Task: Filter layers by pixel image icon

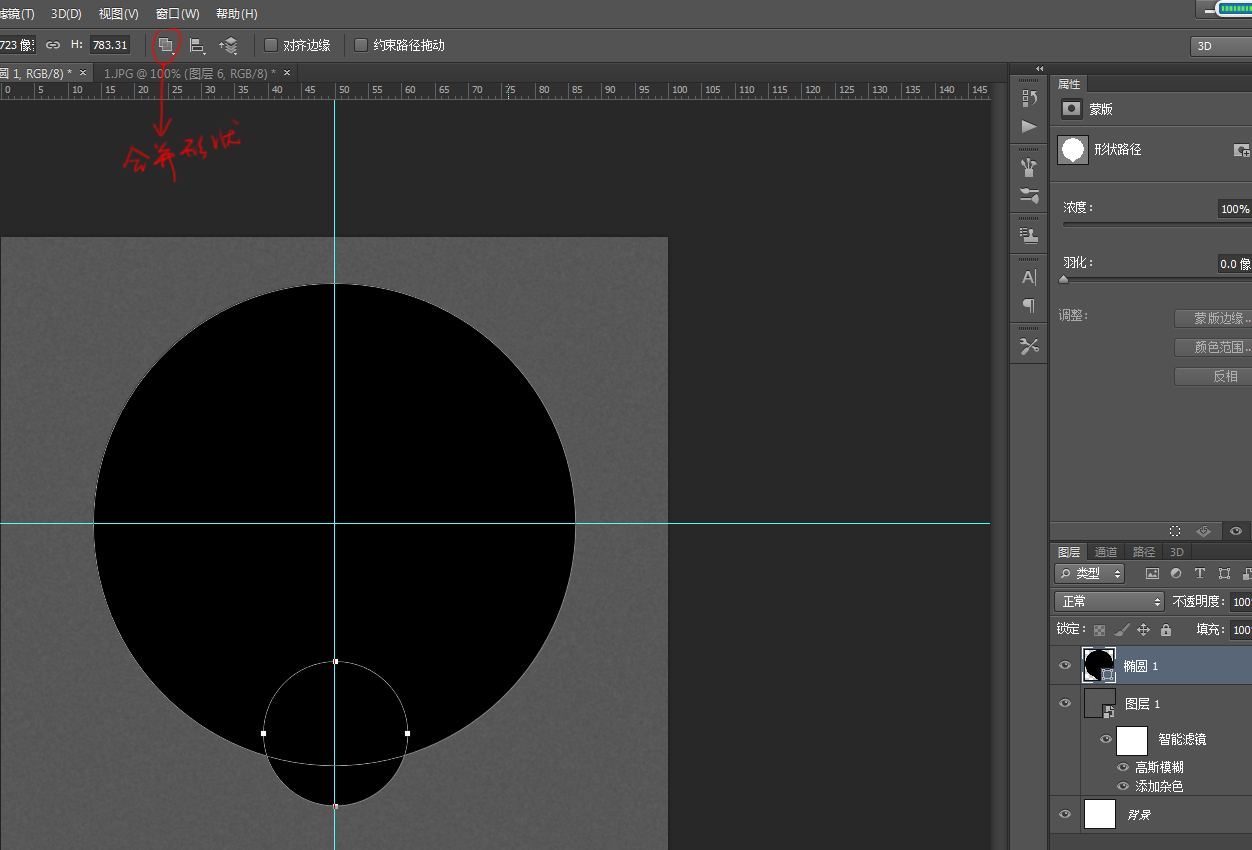Action: point(1152,574)
